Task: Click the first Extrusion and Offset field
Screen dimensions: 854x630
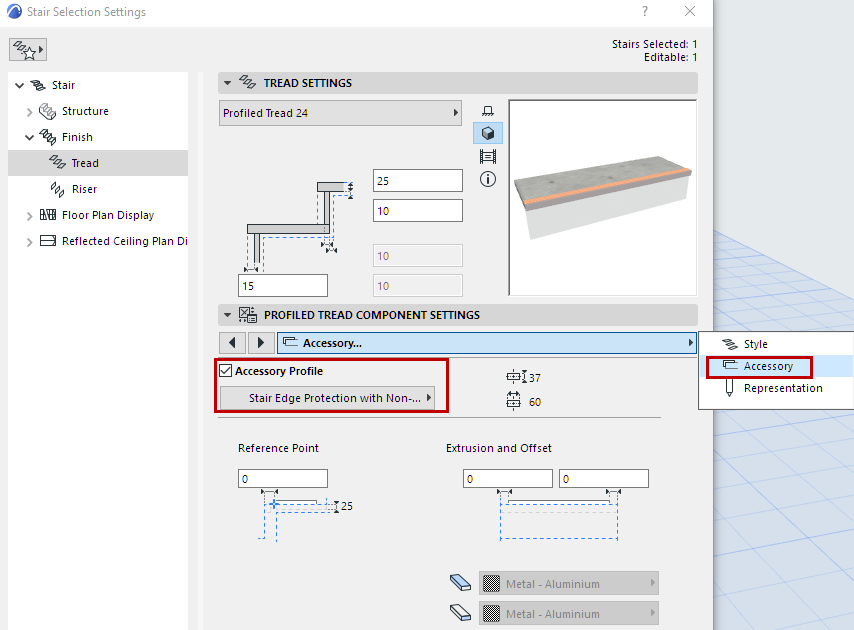Action: coord(508,479)
